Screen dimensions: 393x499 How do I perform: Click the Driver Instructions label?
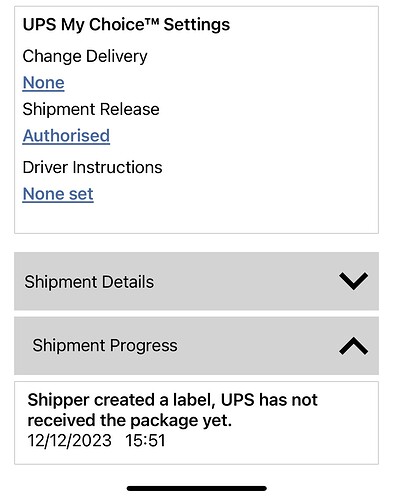(92, 167)
